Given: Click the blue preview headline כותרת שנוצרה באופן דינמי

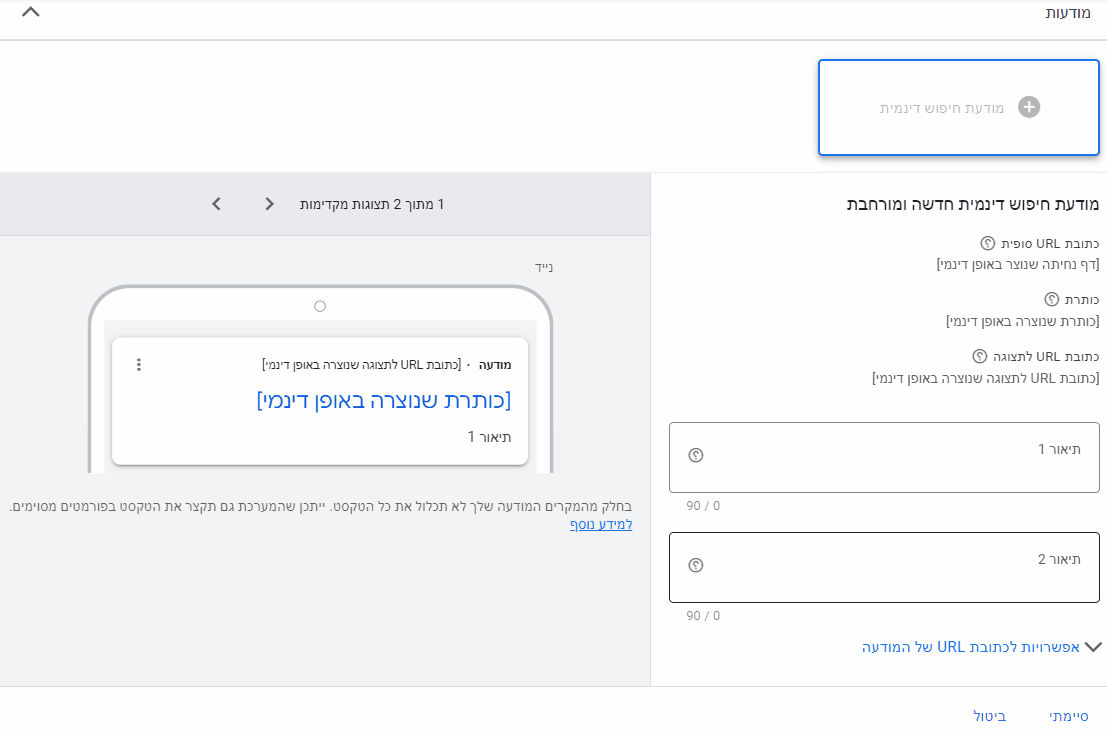Looking at the screenshot, I should [384, 400].
